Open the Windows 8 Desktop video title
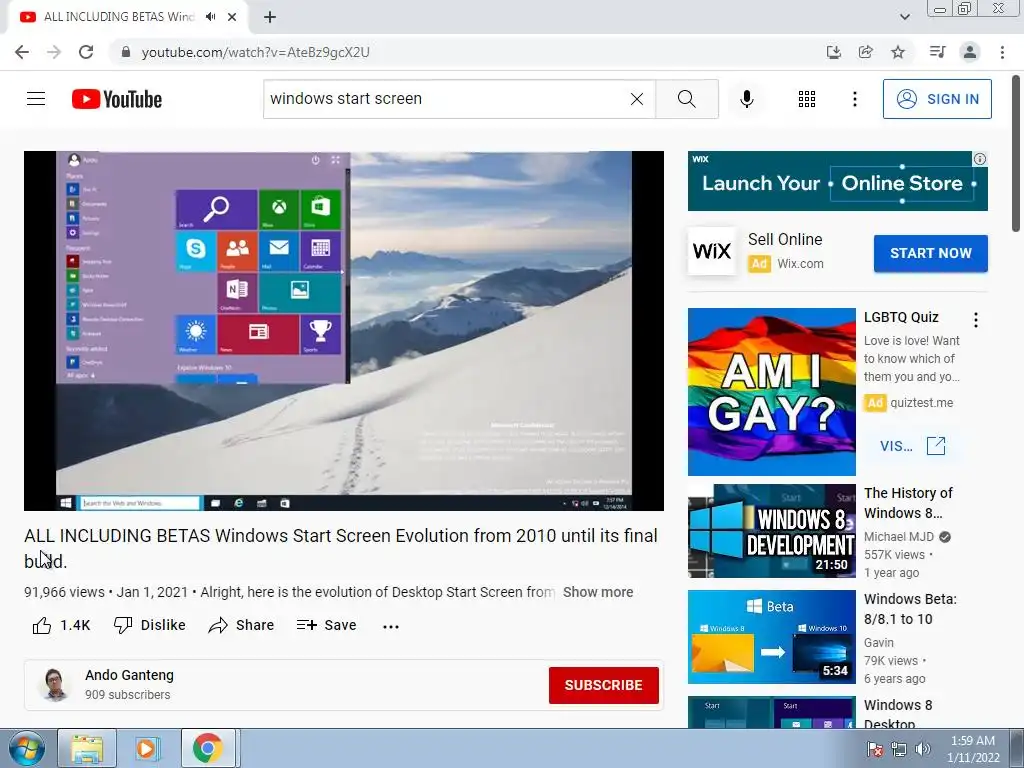 pos(898,713)
